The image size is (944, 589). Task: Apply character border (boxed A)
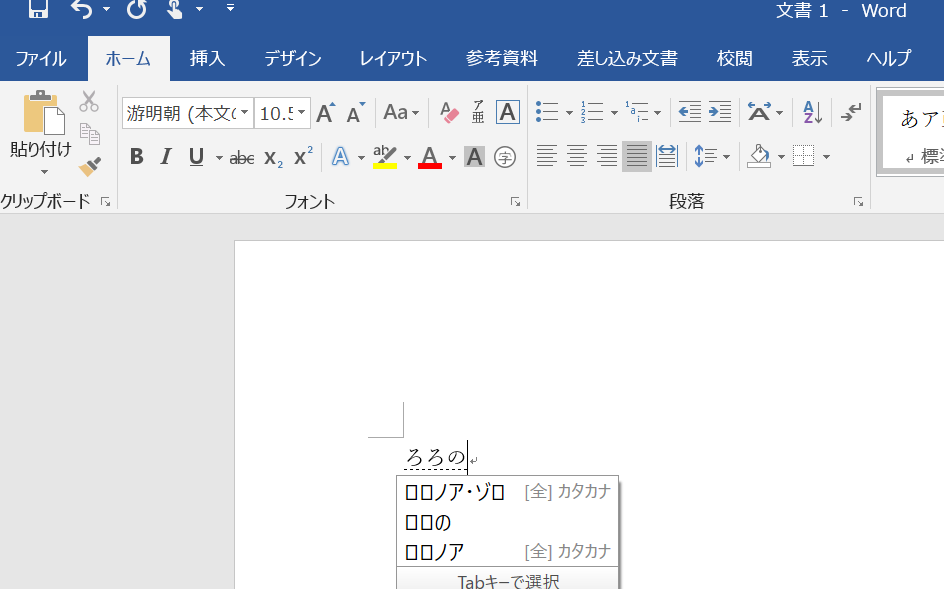[508, 113]
